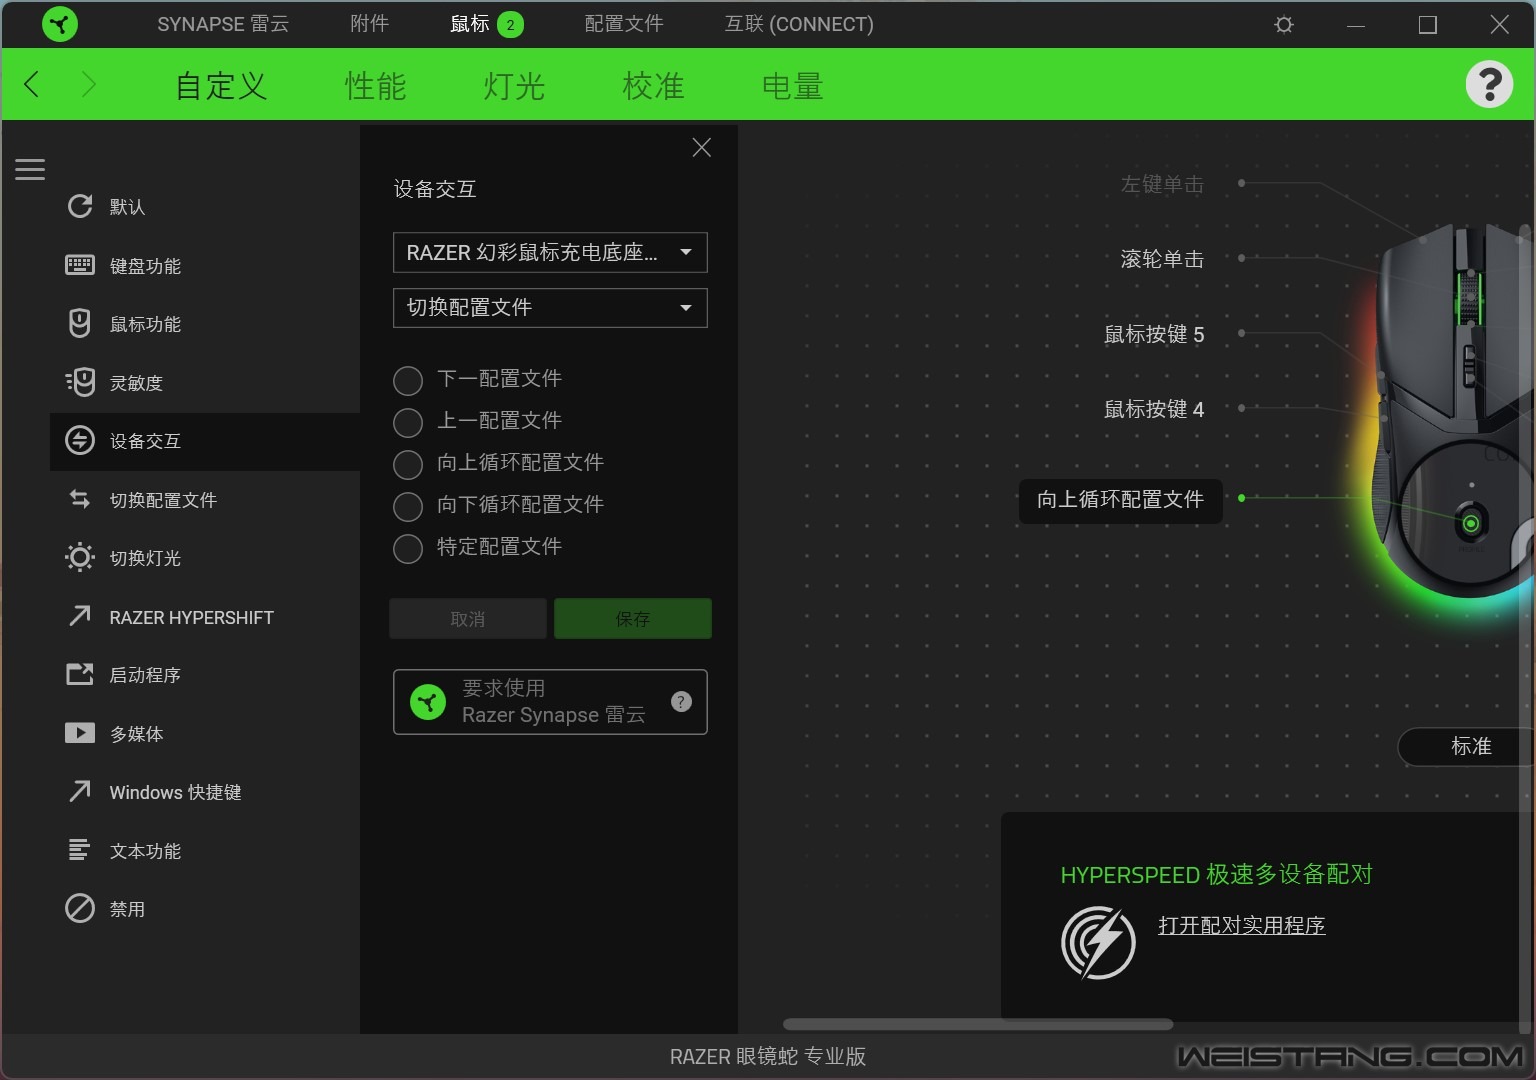Go forward with the right arrow
Viewport: 1536px width, 1080px height.
(88, 85)
